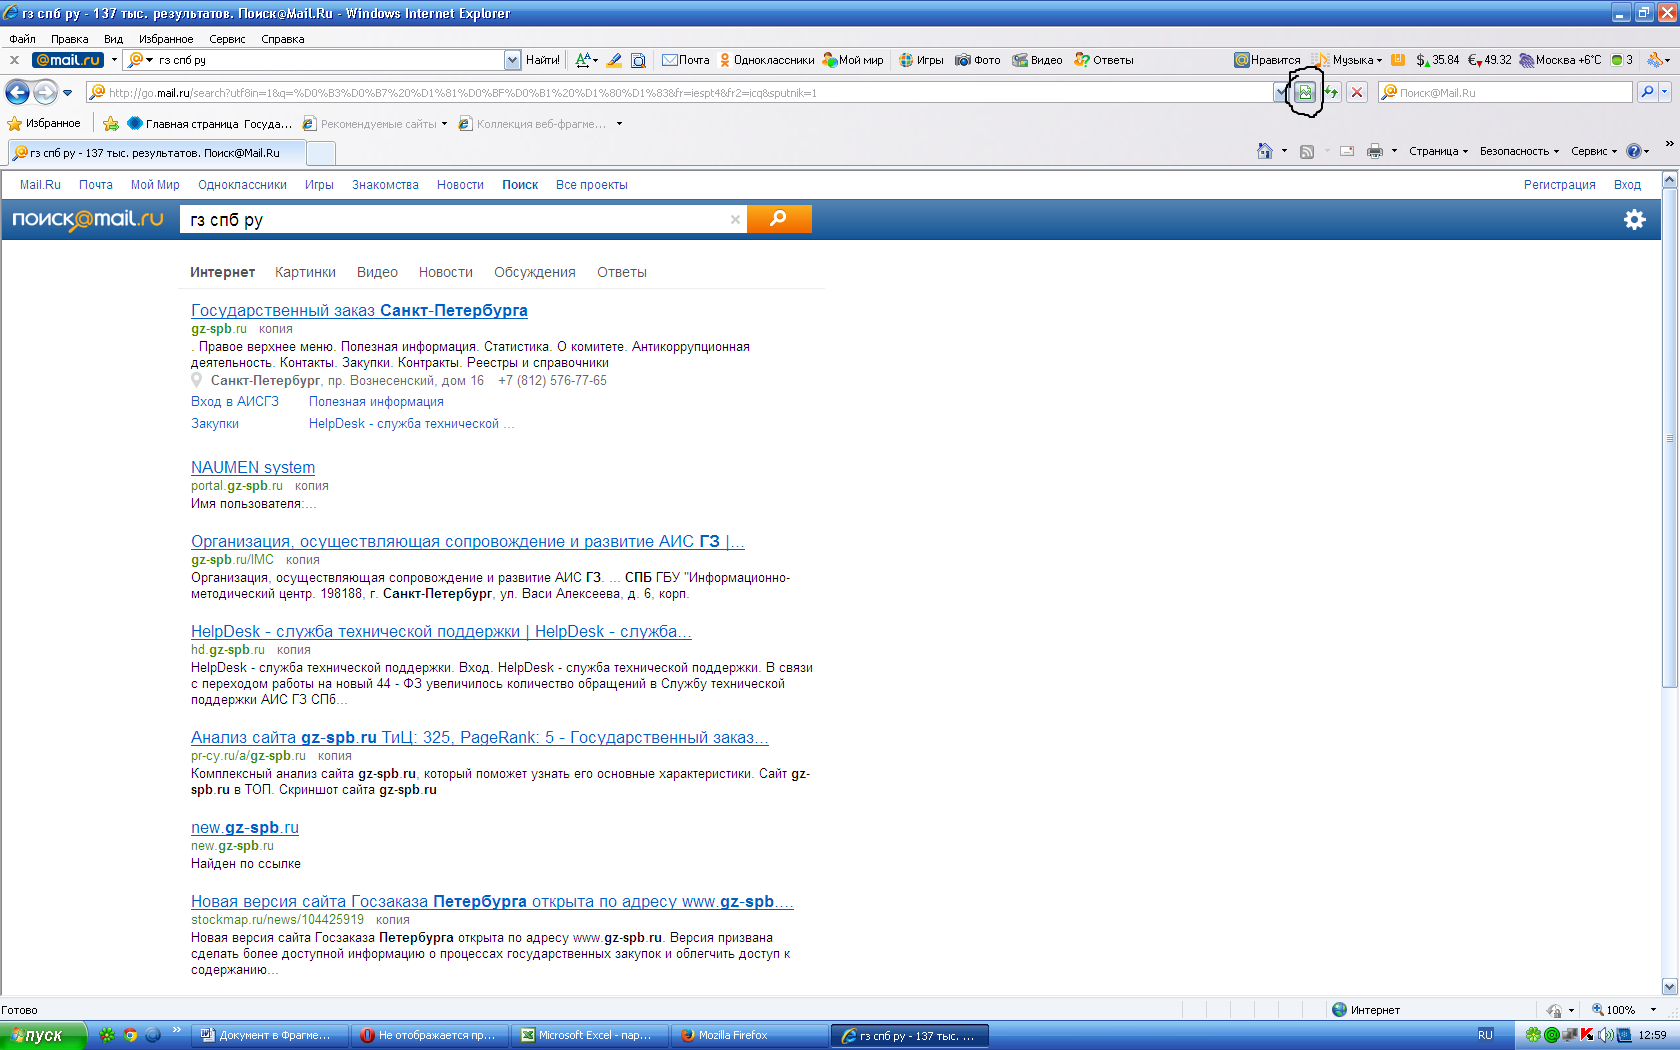The height and width of the screenshot is (1050, 1680).
Task: Open Фото in Mail.Ru toolbar
Action: tap(978, 60)
